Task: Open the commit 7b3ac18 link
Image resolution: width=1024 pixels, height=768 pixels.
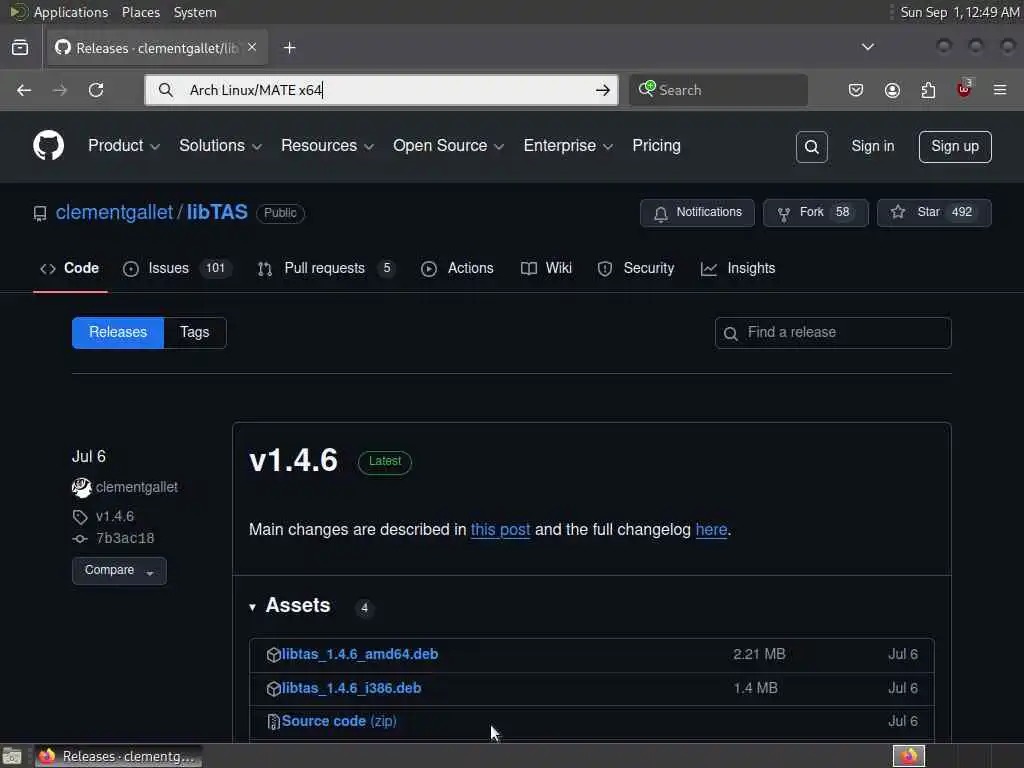Action: tap(125, 538)
